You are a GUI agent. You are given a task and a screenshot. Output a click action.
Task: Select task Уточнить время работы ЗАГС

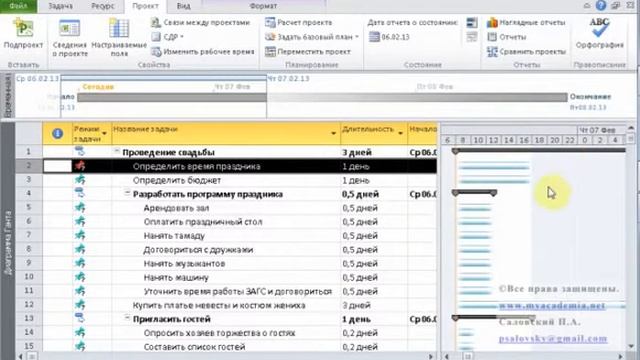pyautogui.click(x=238, y=291)
